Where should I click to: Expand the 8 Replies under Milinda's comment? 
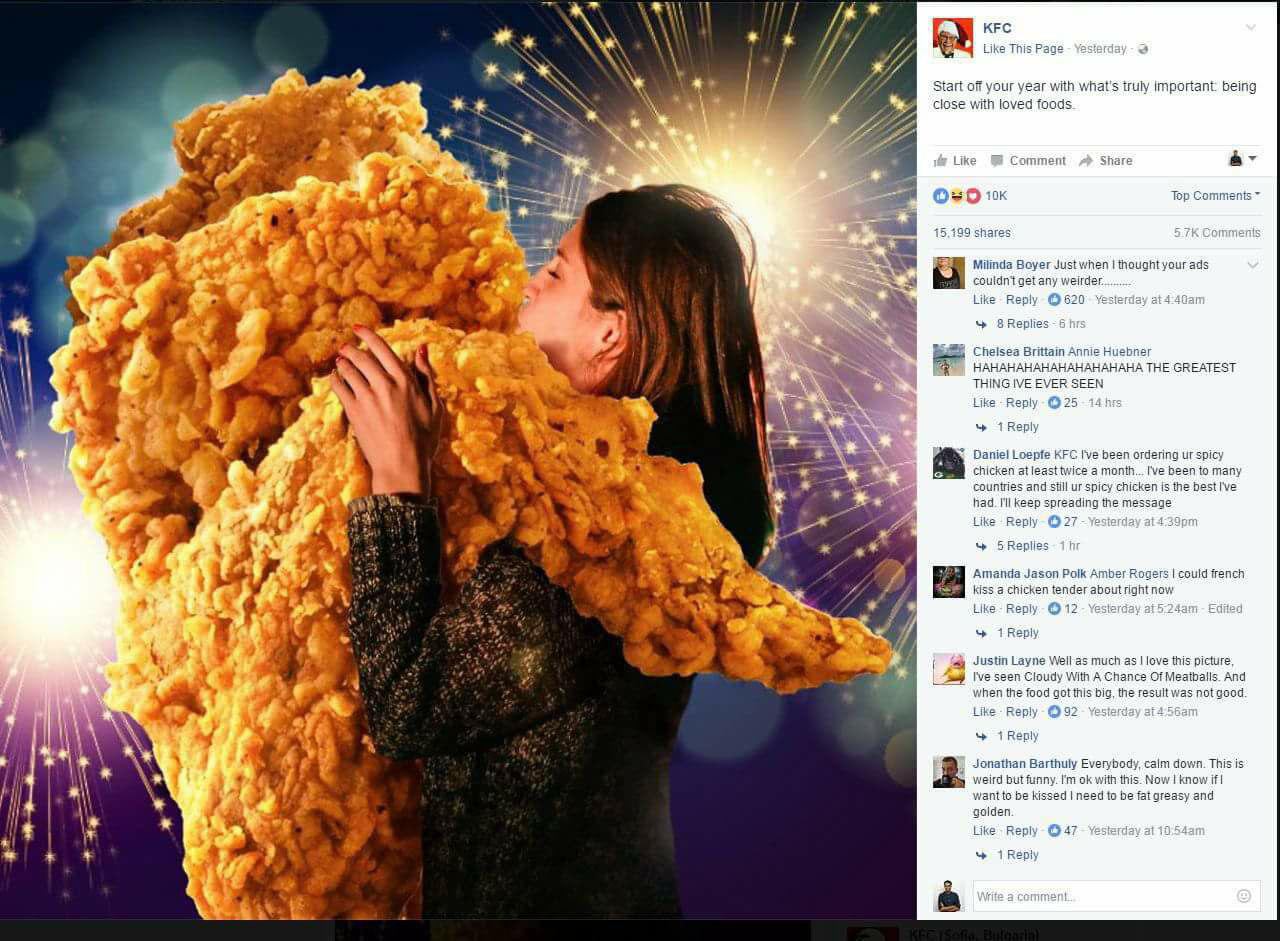click(1022, 324)
